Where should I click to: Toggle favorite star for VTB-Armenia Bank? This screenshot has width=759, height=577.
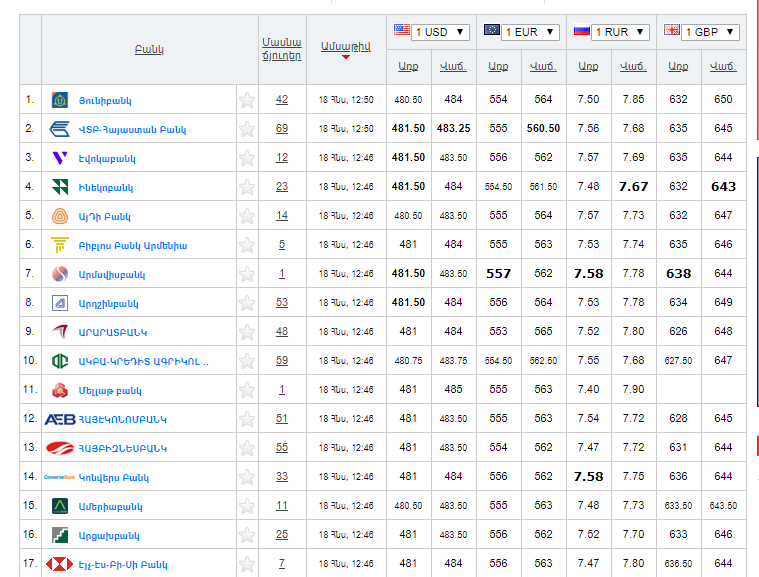coord(247,129)
